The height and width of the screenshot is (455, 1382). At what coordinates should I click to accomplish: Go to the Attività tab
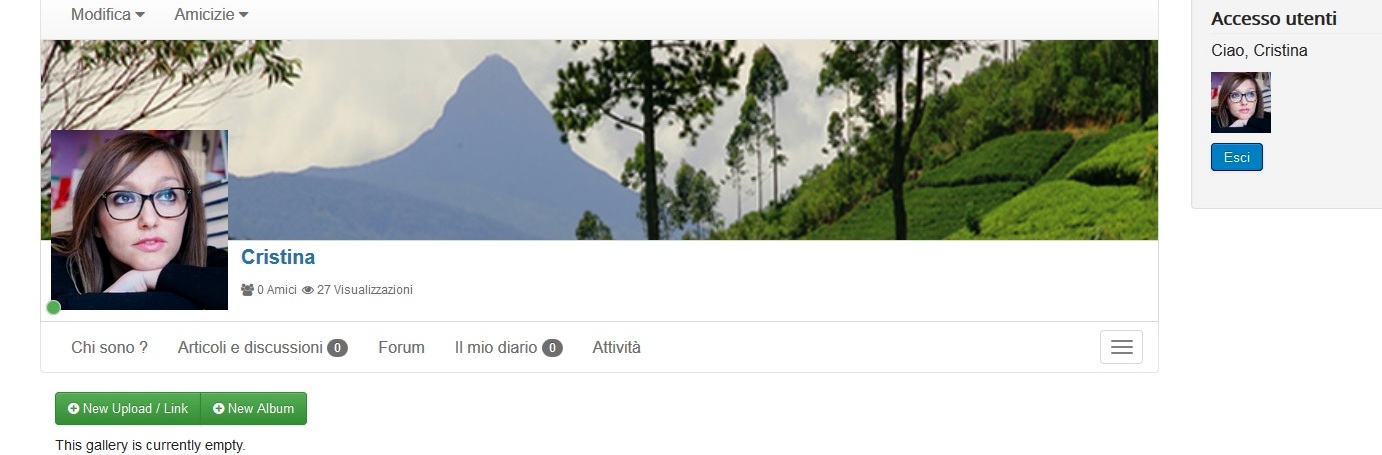point(616,347)
